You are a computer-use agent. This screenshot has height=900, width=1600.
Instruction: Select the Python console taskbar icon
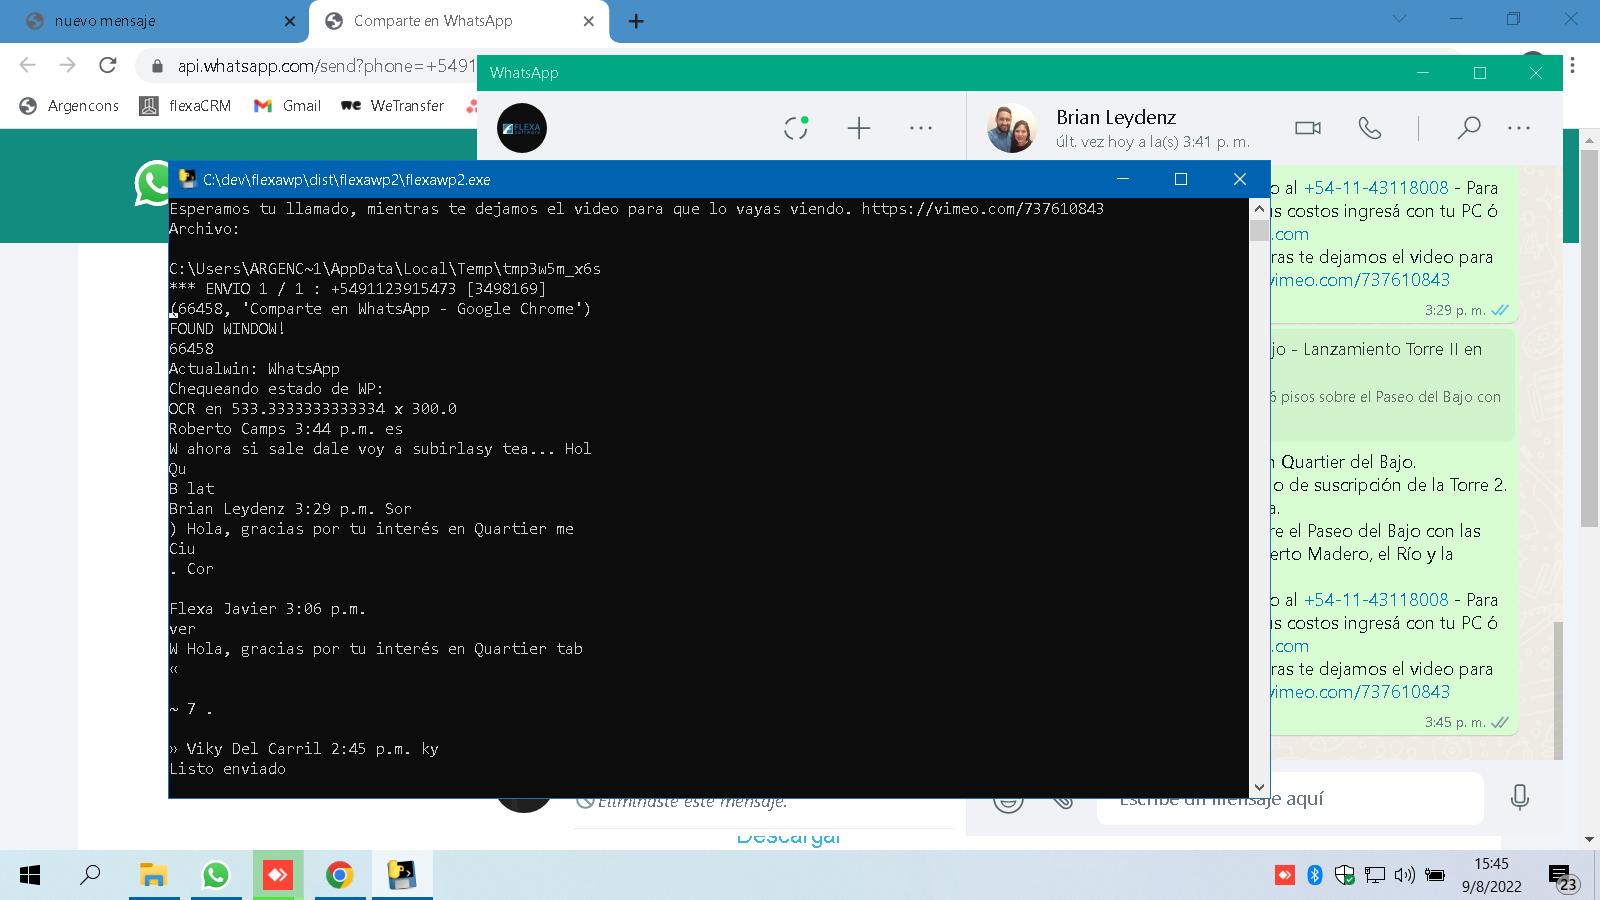pyautogui.click(x=402, y=876)
